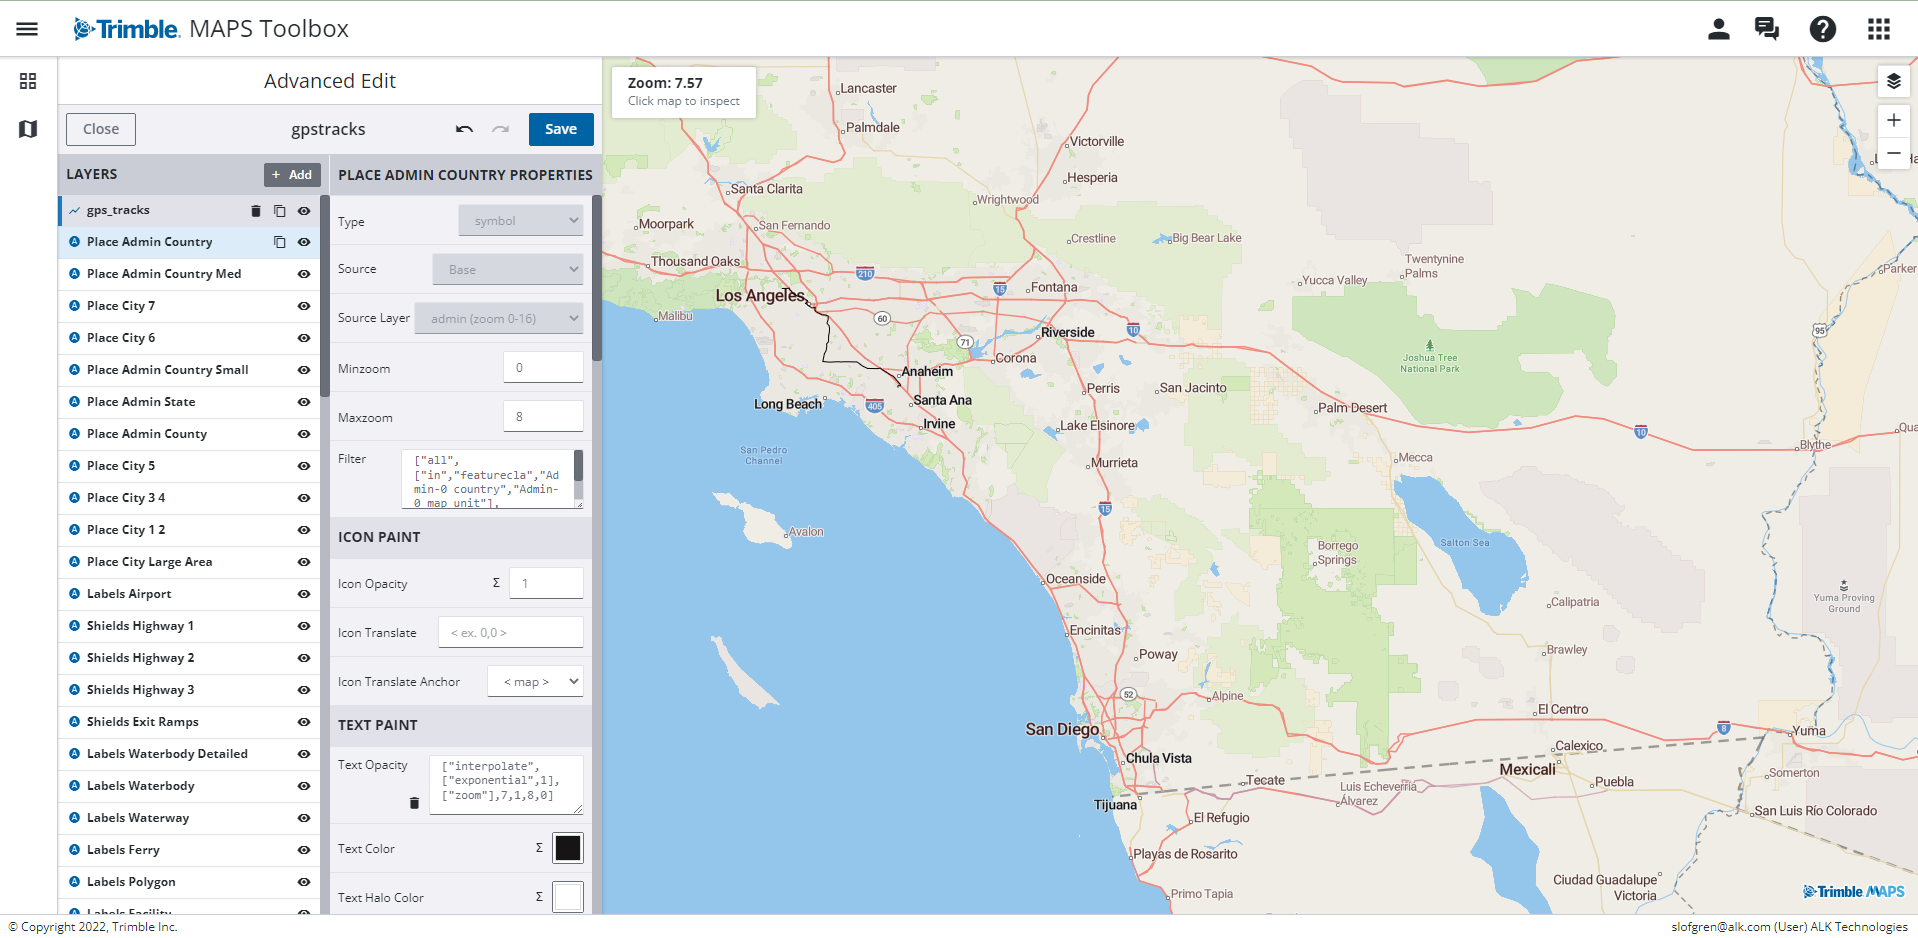Save the gpstracks style

tap(561, 129)
